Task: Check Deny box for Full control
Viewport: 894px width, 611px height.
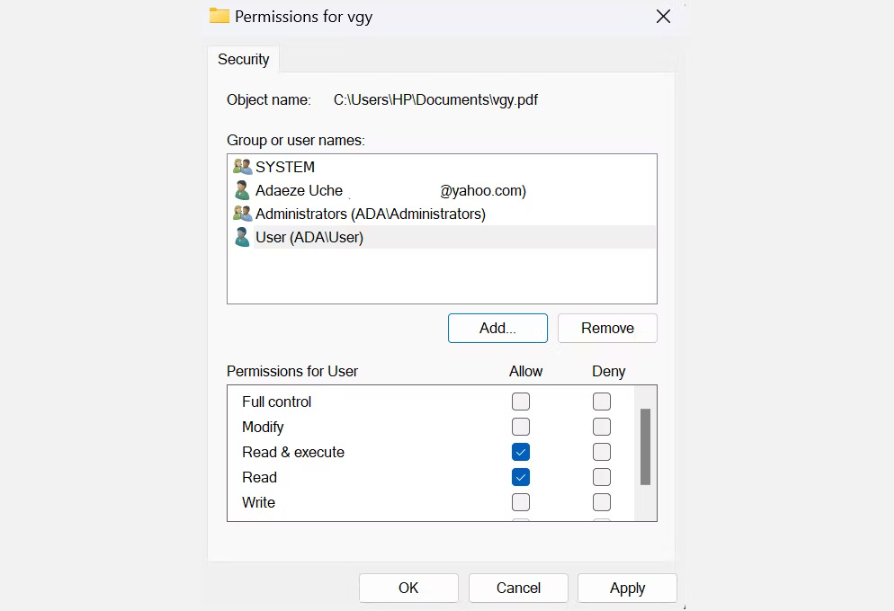Action: coord(601,402)
